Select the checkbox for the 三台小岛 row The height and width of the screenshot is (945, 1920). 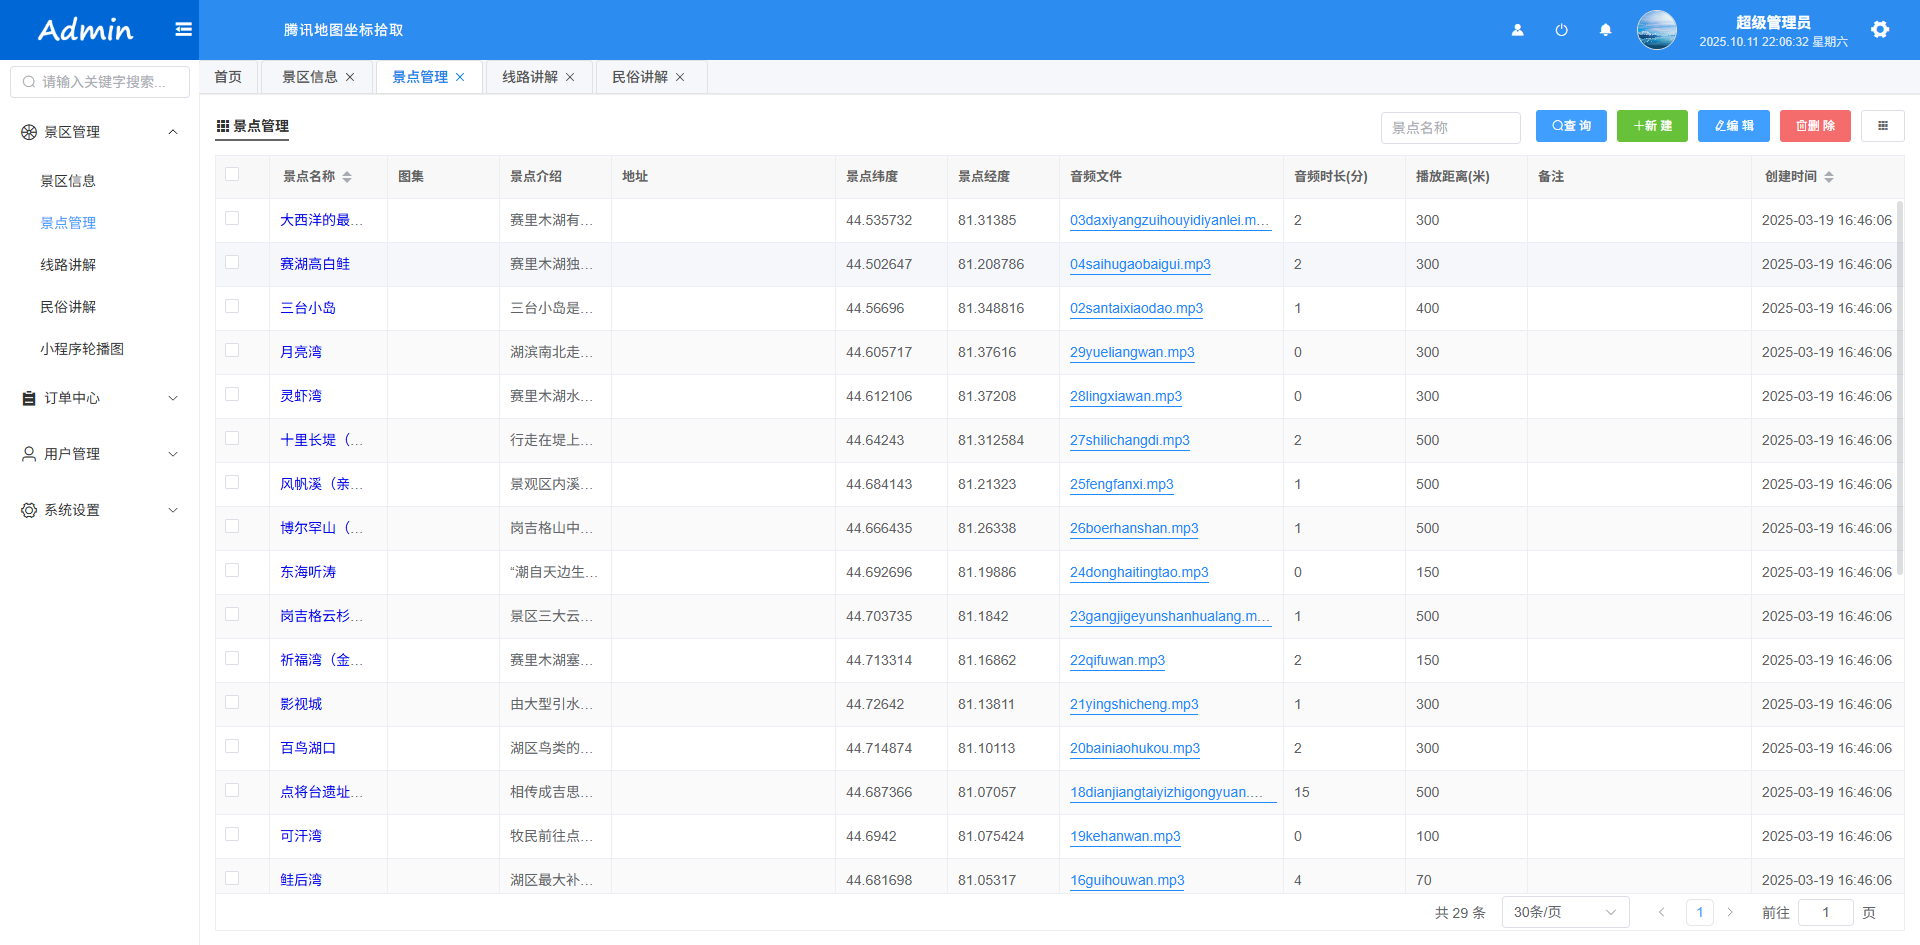pos(232,307)
